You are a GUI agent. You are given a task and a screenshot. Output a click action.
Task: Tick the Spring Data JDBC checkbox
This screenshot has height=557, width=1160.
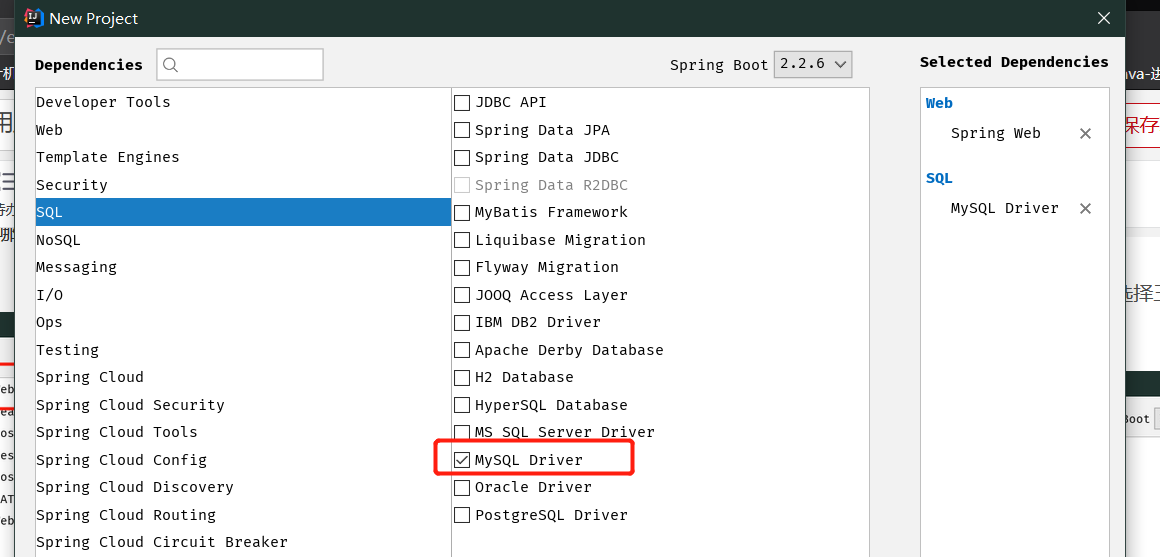click(x=462, y=158)
